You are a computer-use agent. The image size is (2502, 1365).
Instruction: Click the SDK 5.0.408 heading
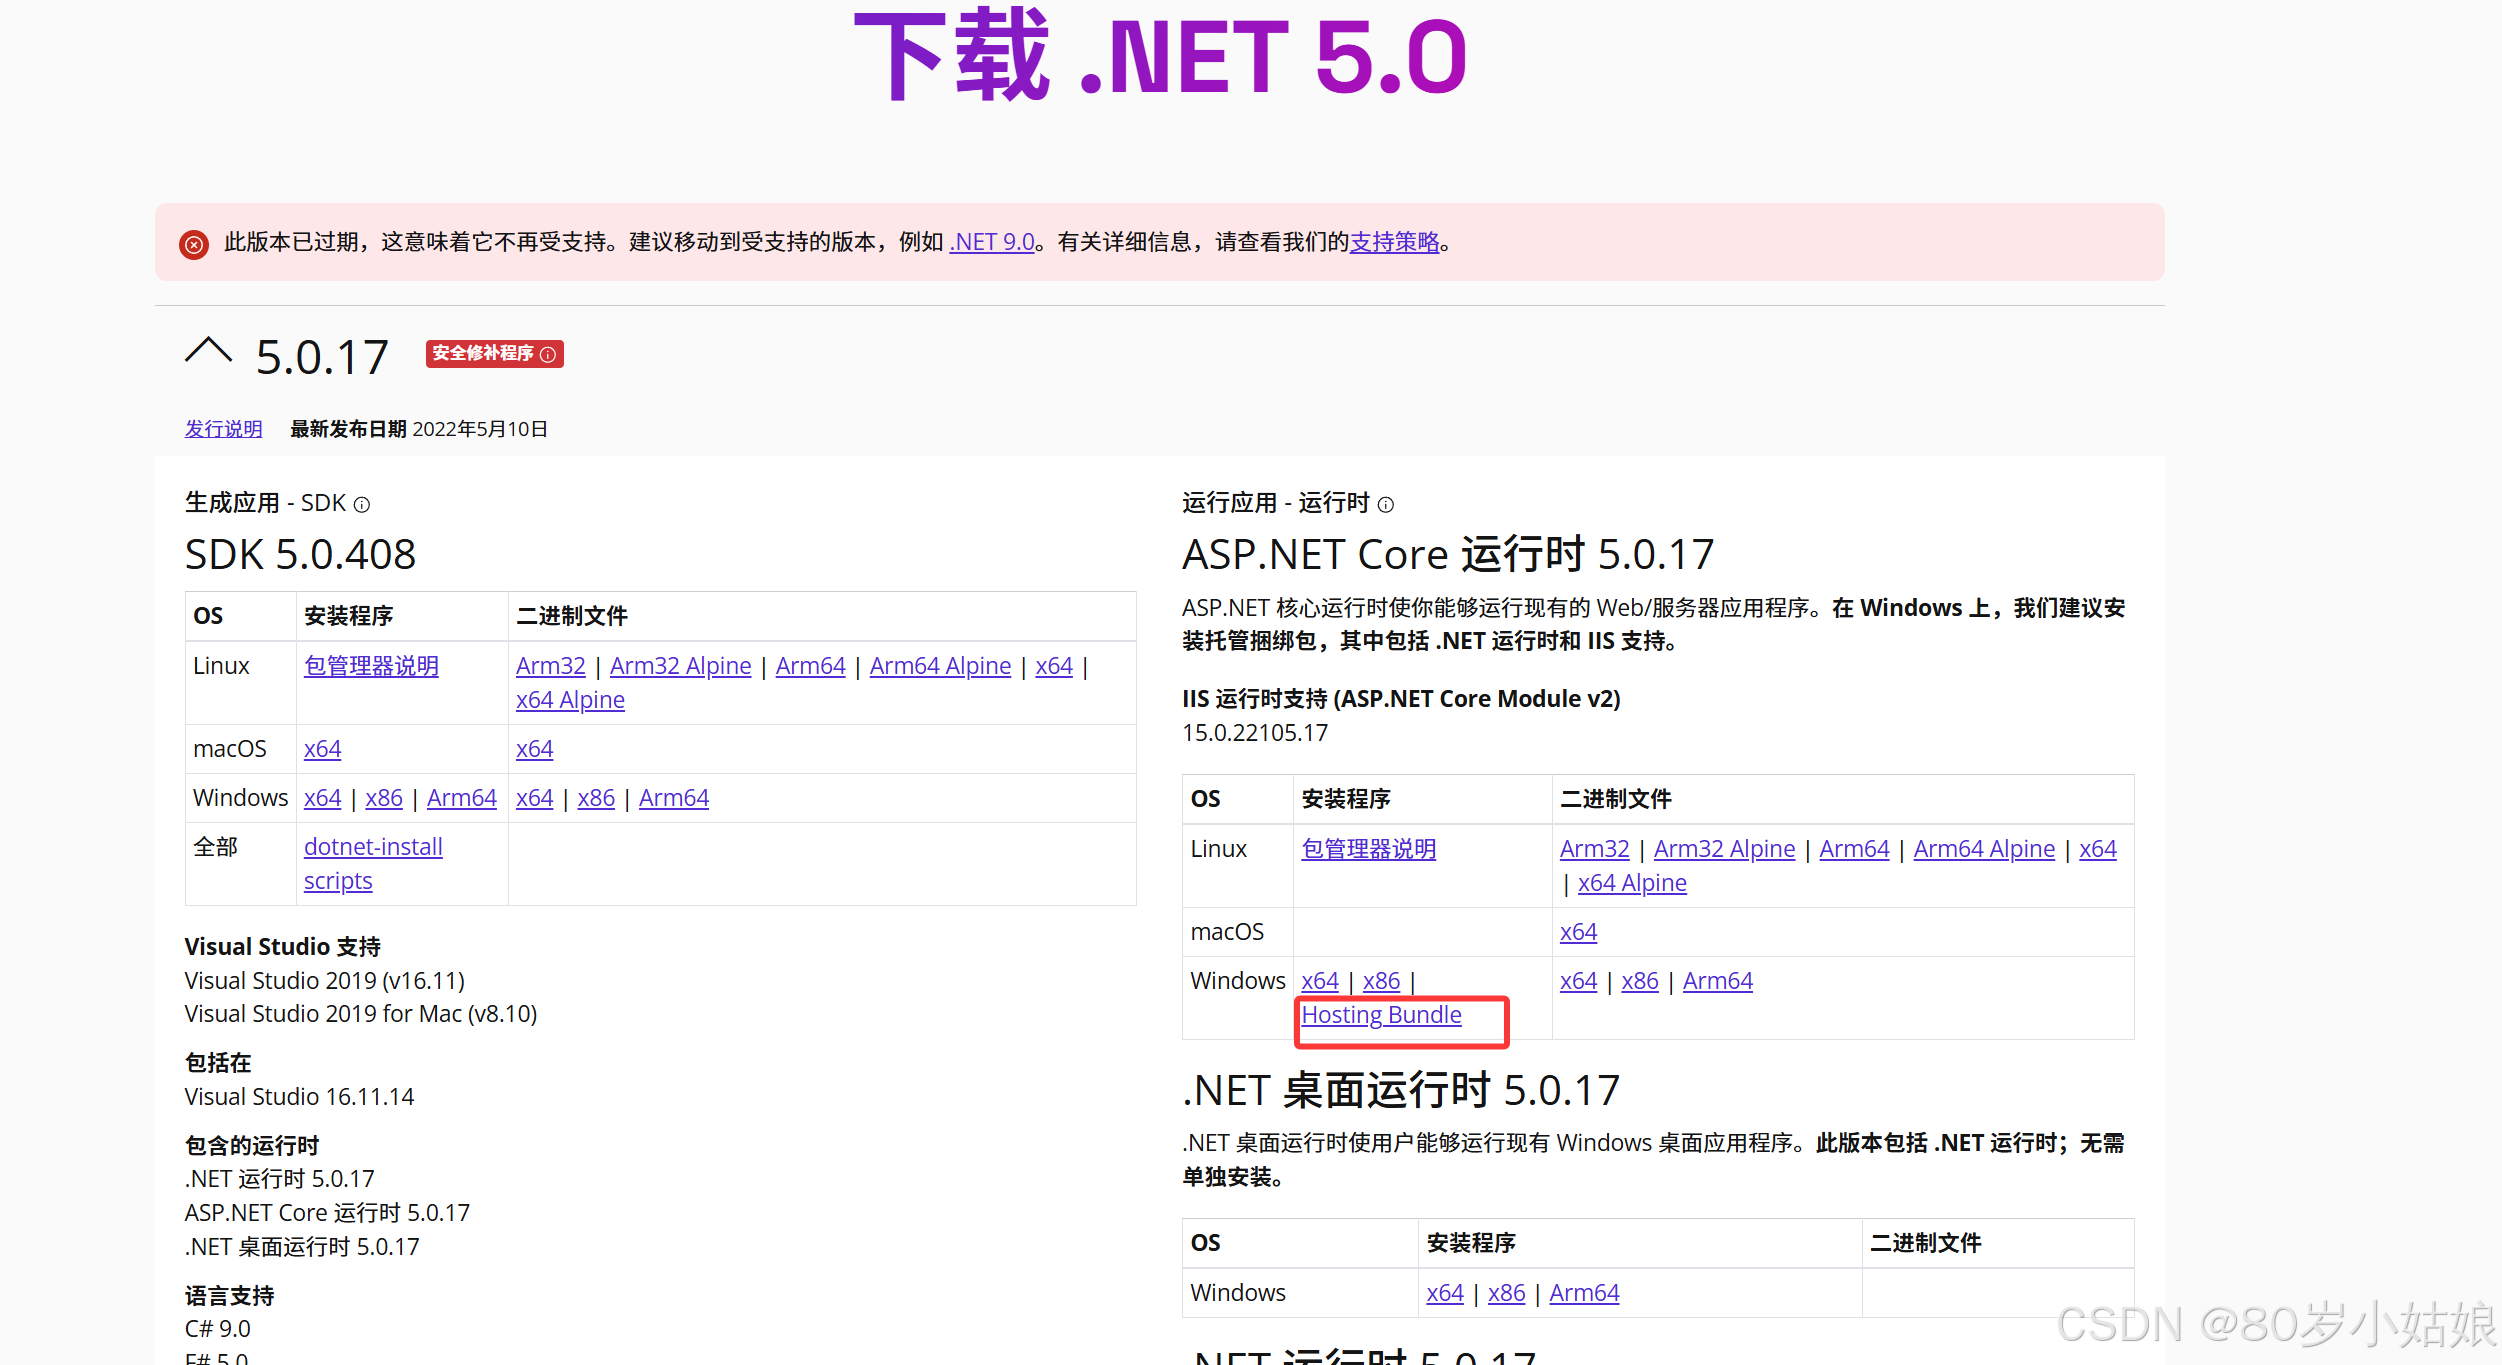pos(300,554)
